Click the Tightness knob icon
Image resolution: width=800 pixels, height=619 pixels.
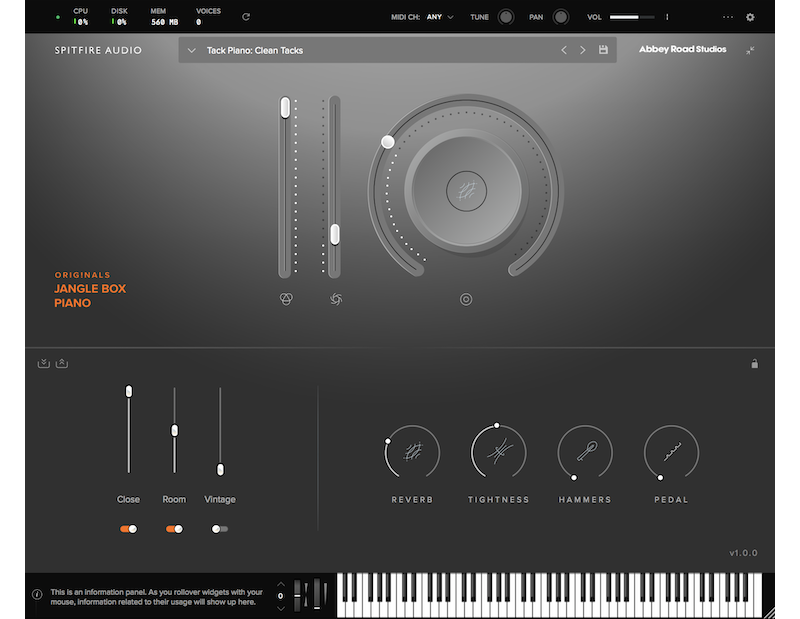pyautogui.click(x=498, y=452)
